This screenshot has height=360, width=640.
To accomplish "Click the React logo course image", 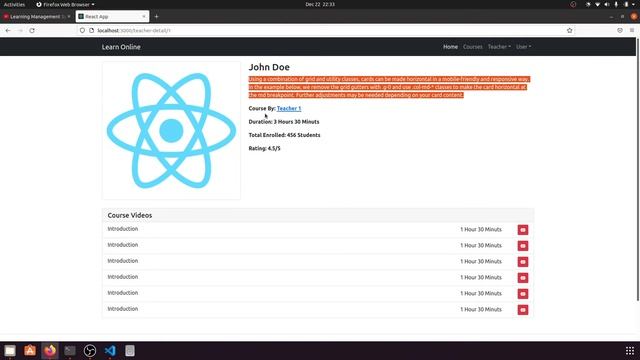I will (x=171, y=131).
